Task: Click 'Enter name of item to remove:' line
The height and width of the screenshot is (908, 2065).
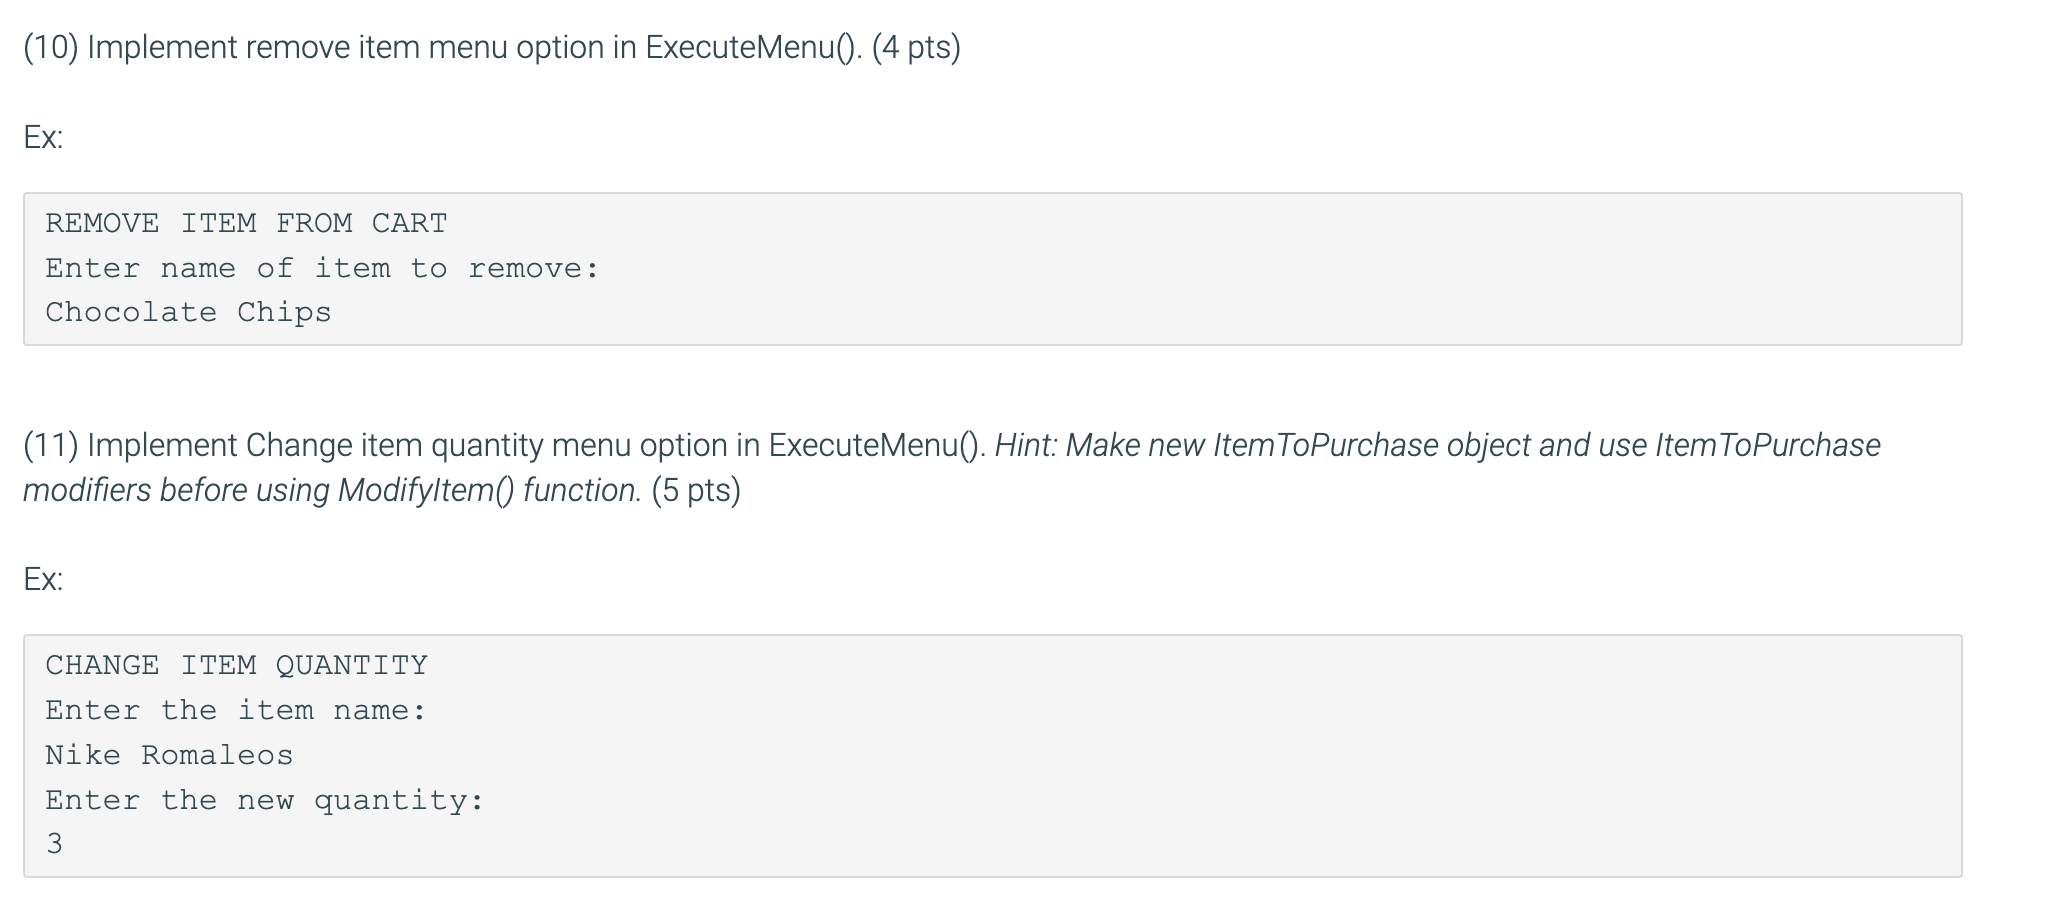Action: pyautogui.click(x=322, y=268)
